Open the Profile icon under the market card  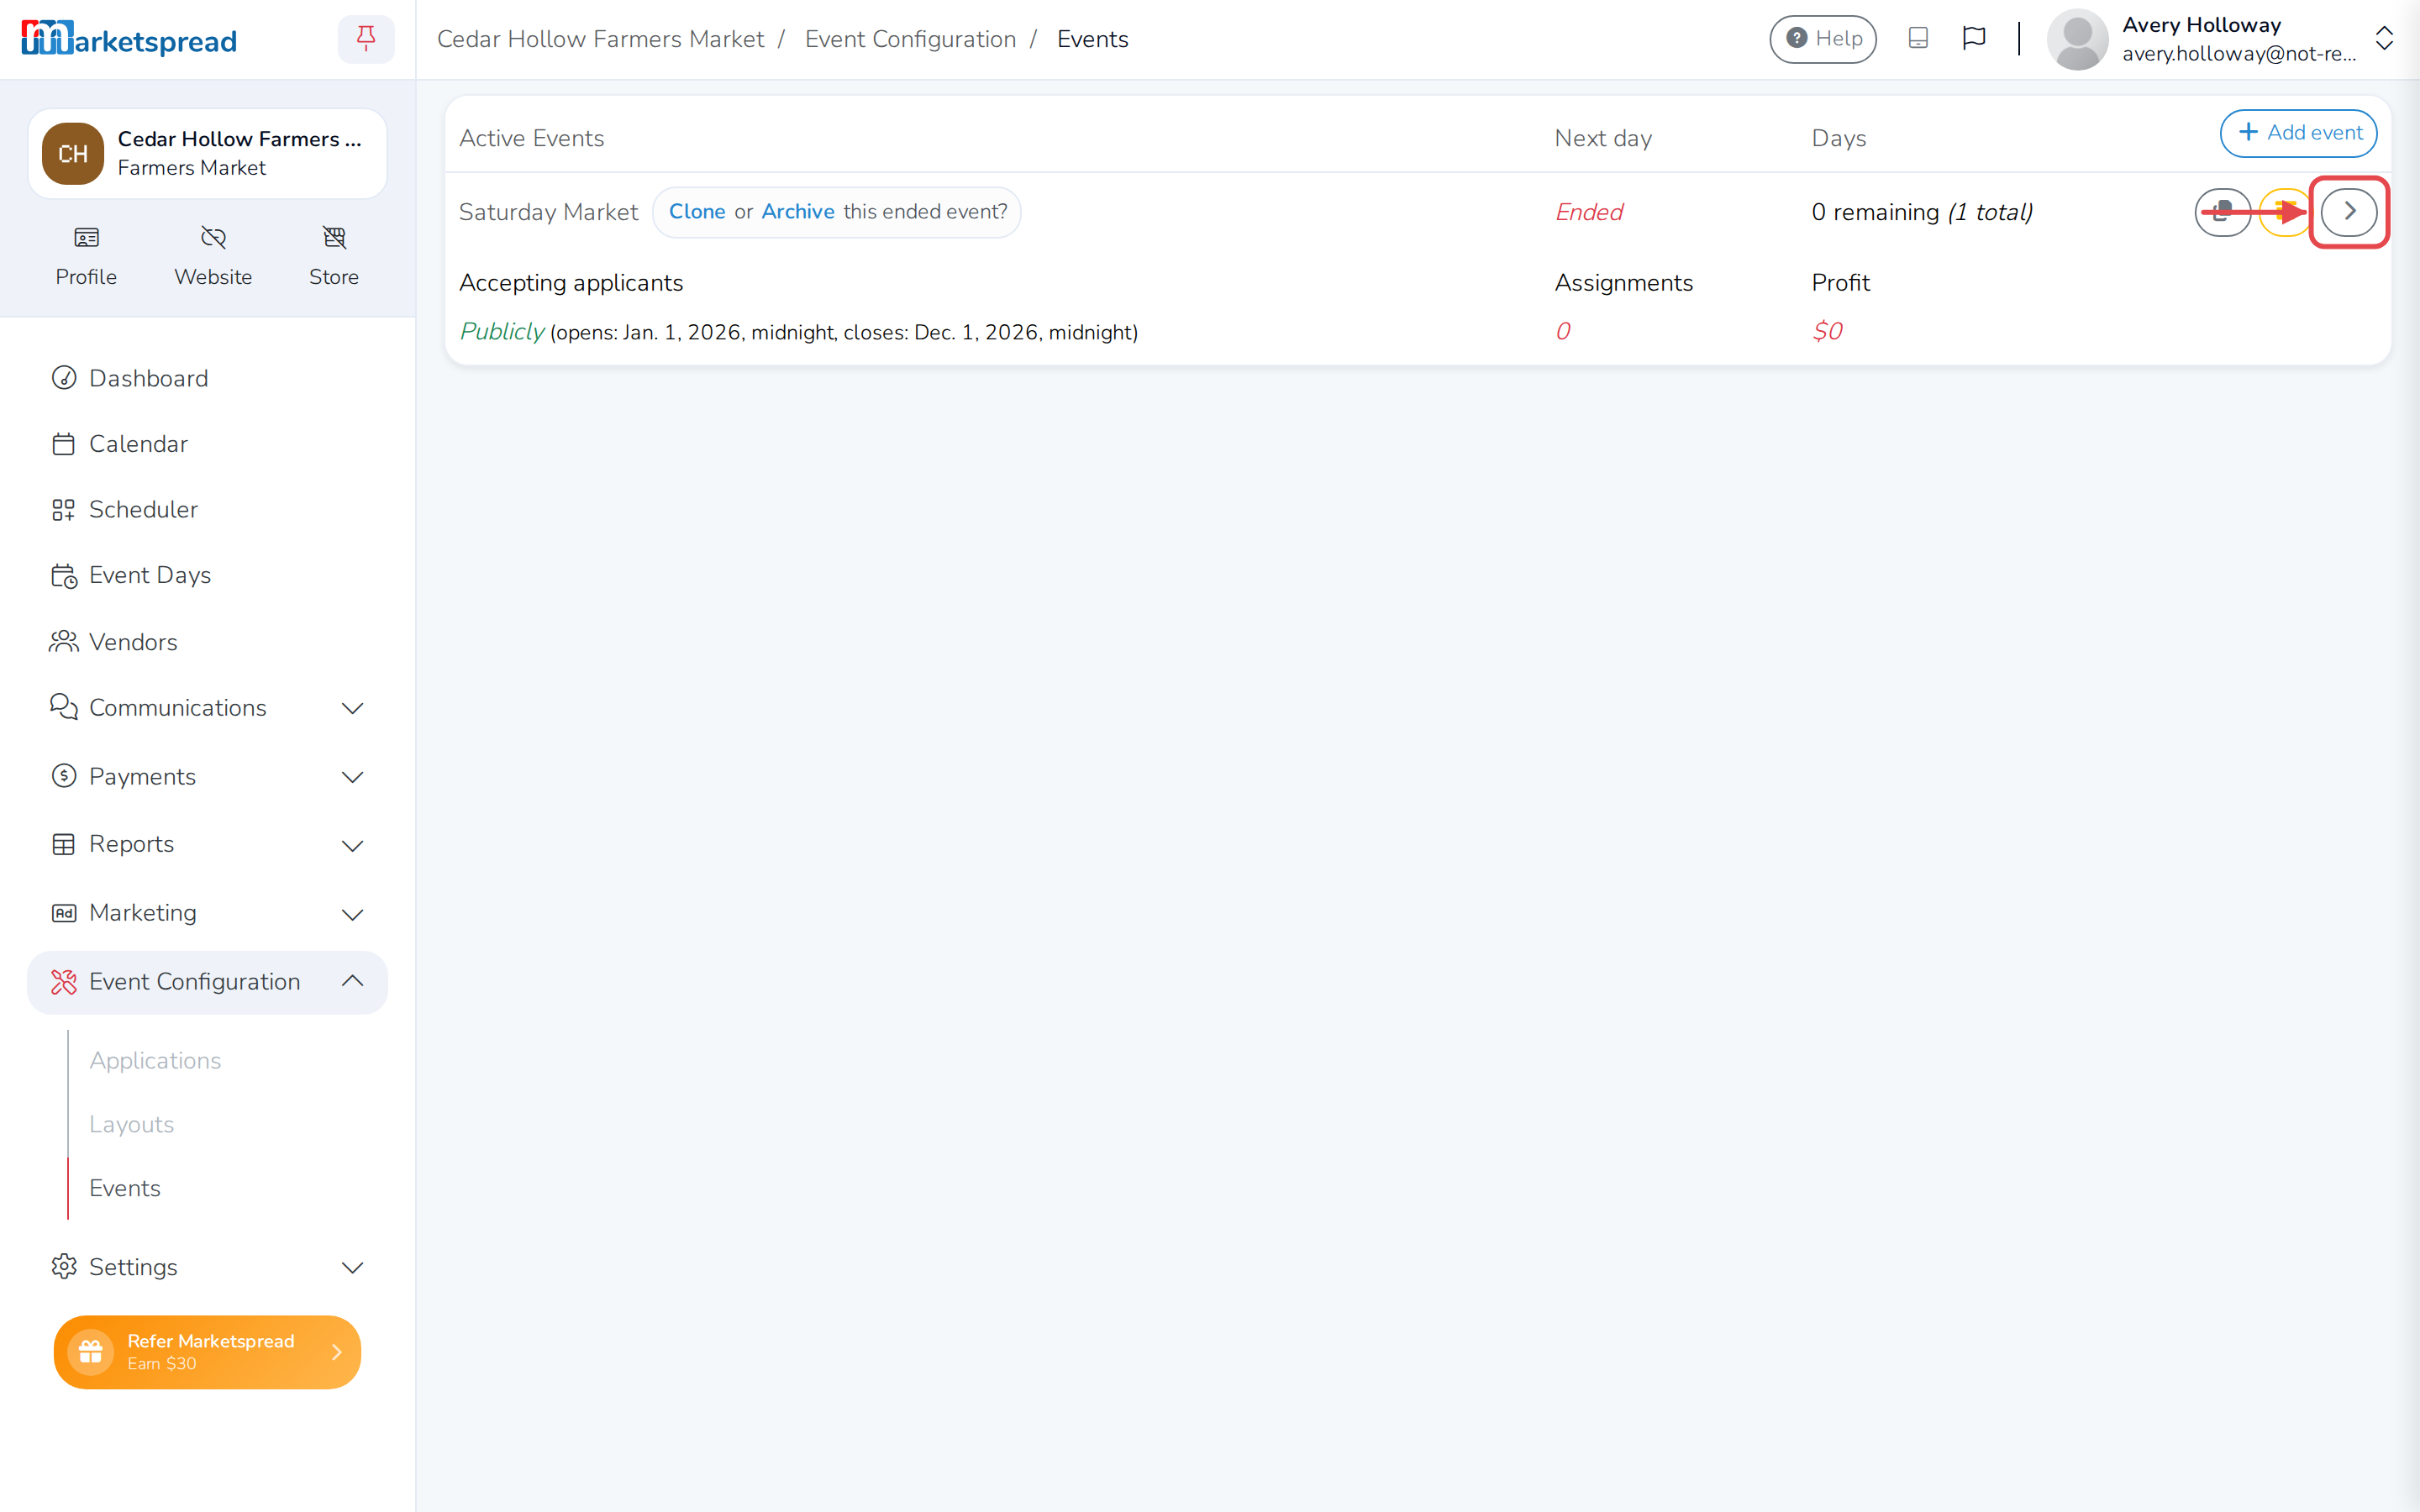click(86, 257)
